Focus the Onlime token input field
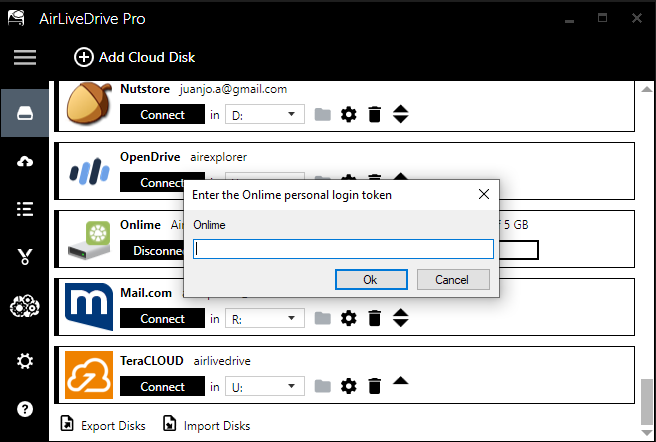The height and width of the screenshot is (442, 656). click(x=343, y=249)
